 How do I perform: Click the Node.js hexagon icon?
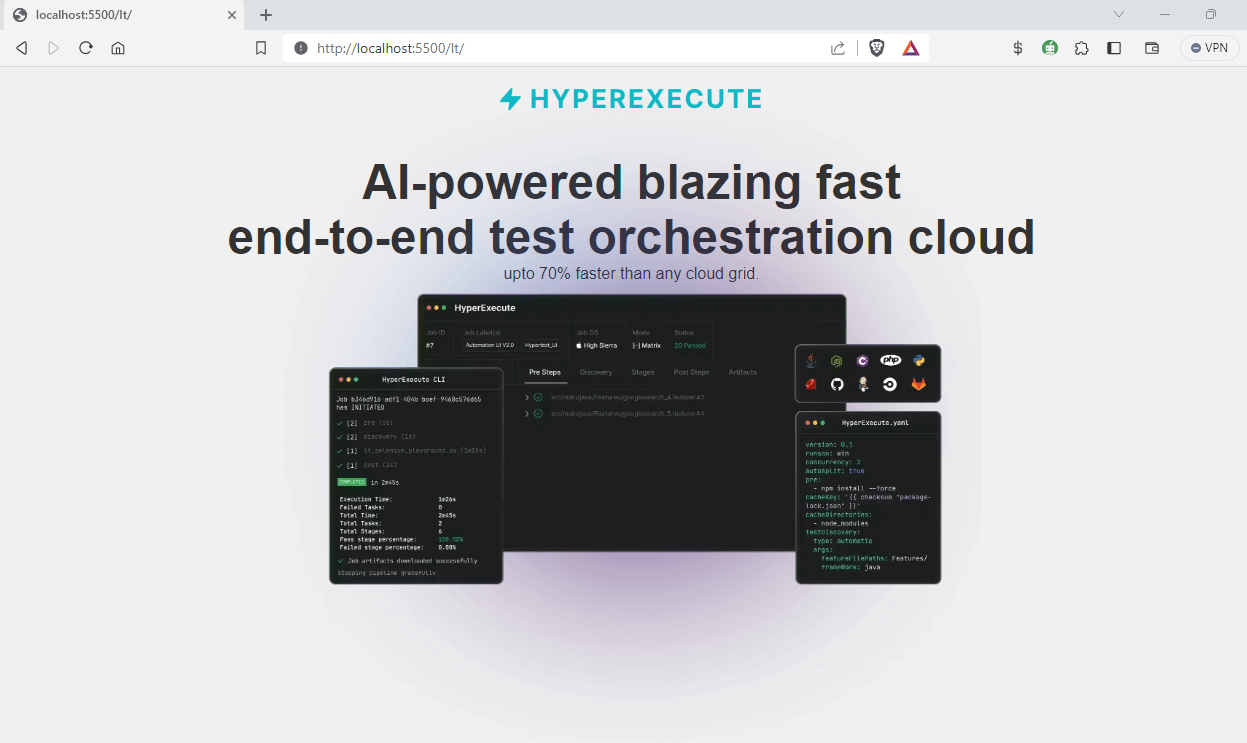[837, 361]
